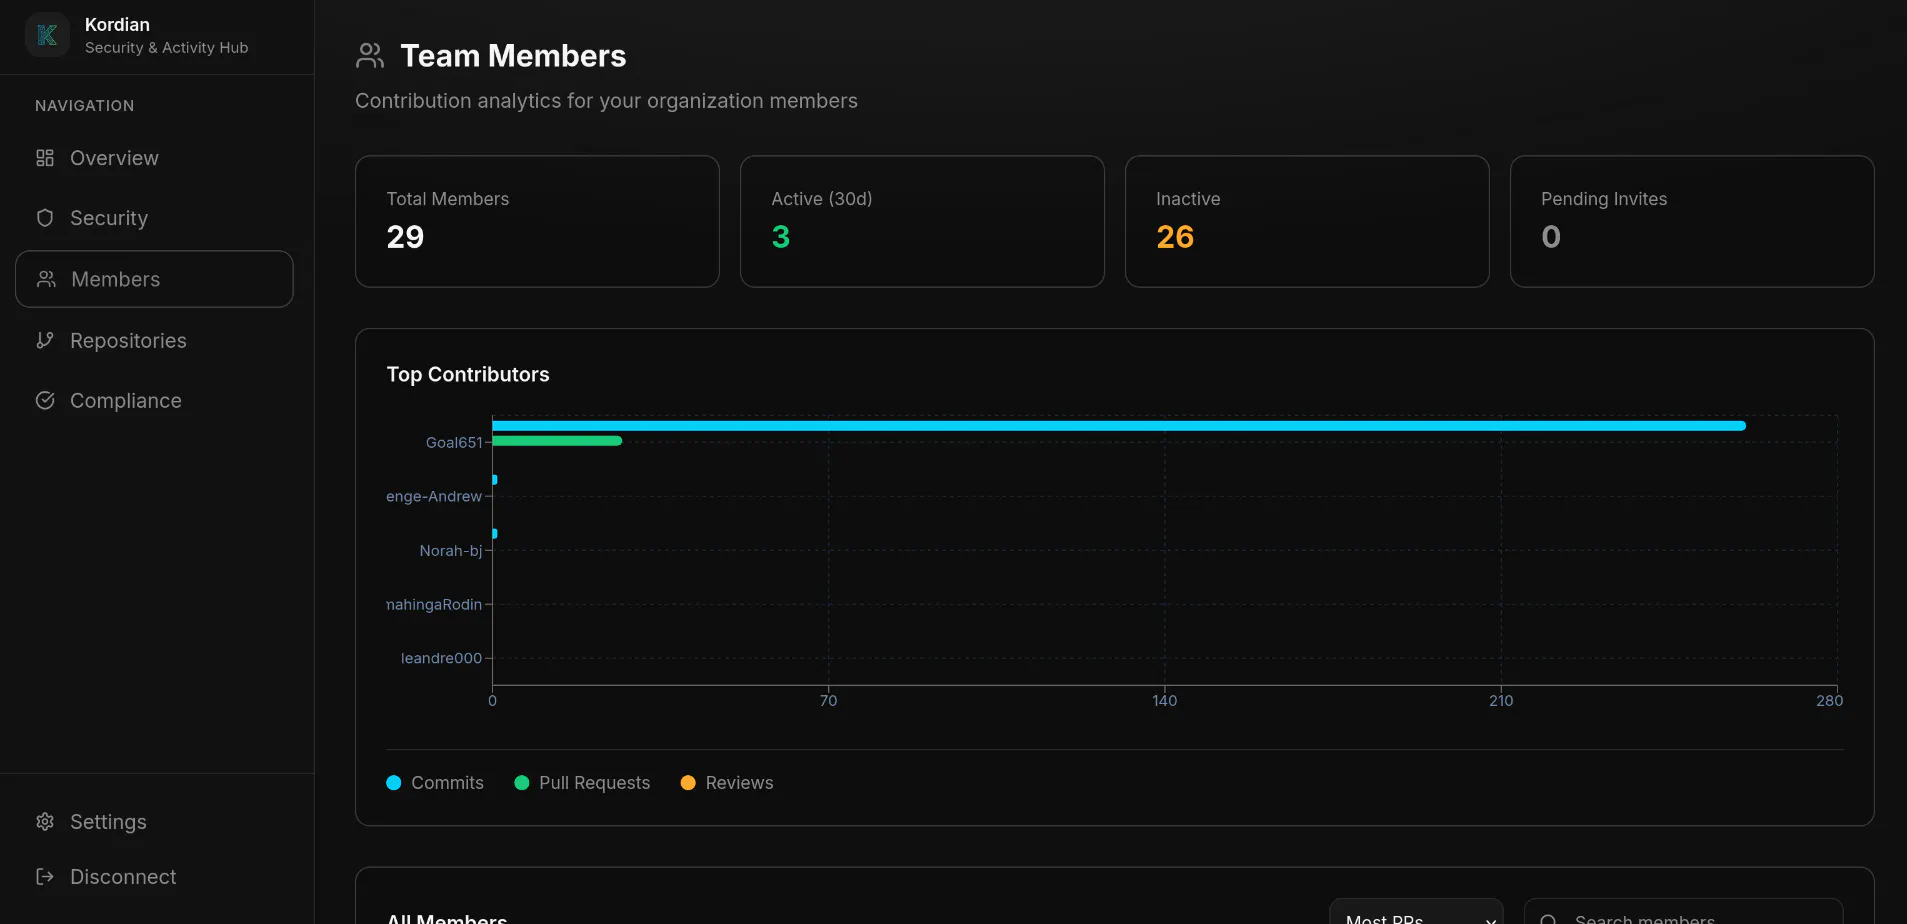Click the leandre000 contributor label
The image size is (1907, 924).
click(x=441, y=658)
